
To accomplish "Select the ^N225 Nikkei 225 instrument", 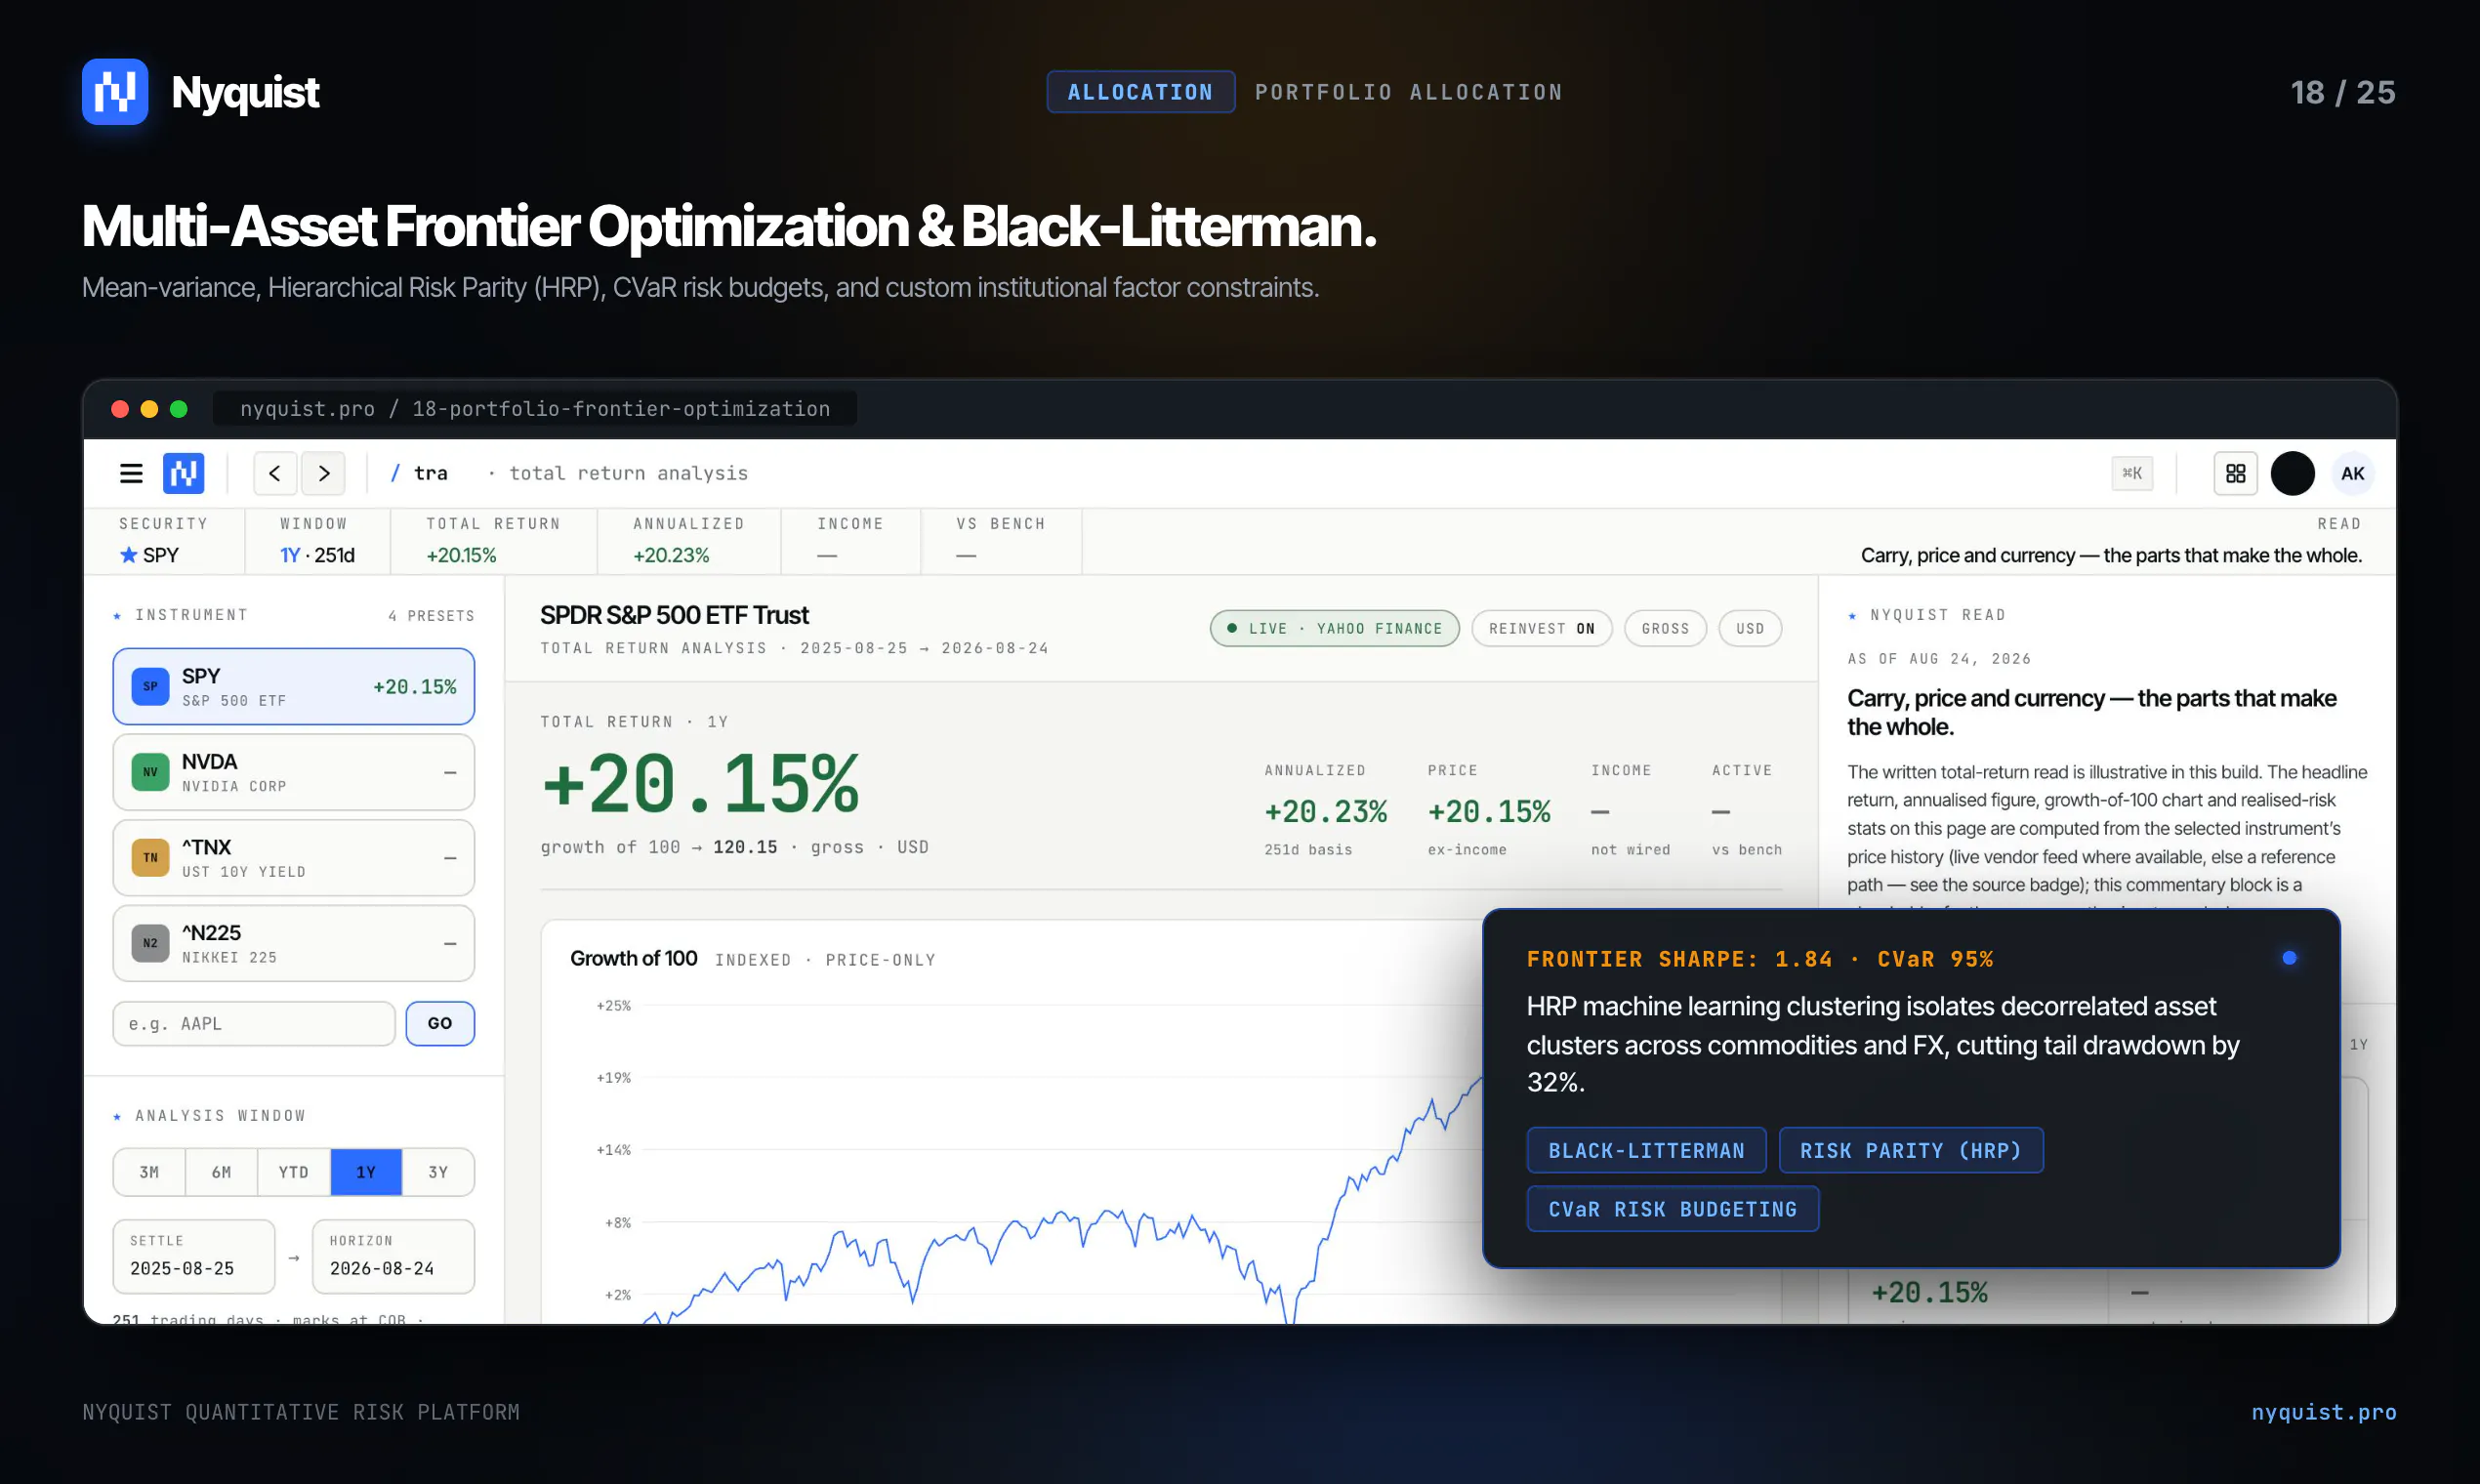I will click(x=293, y=943).
